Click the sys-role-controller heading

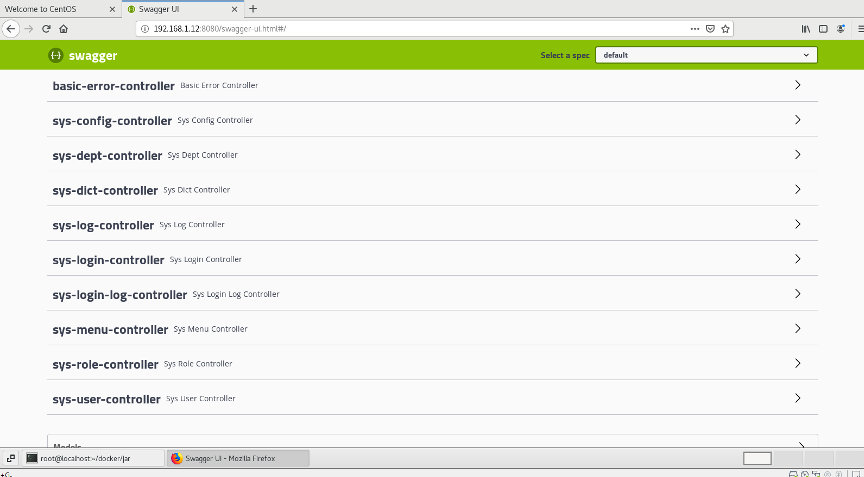(x=105, y=364)
